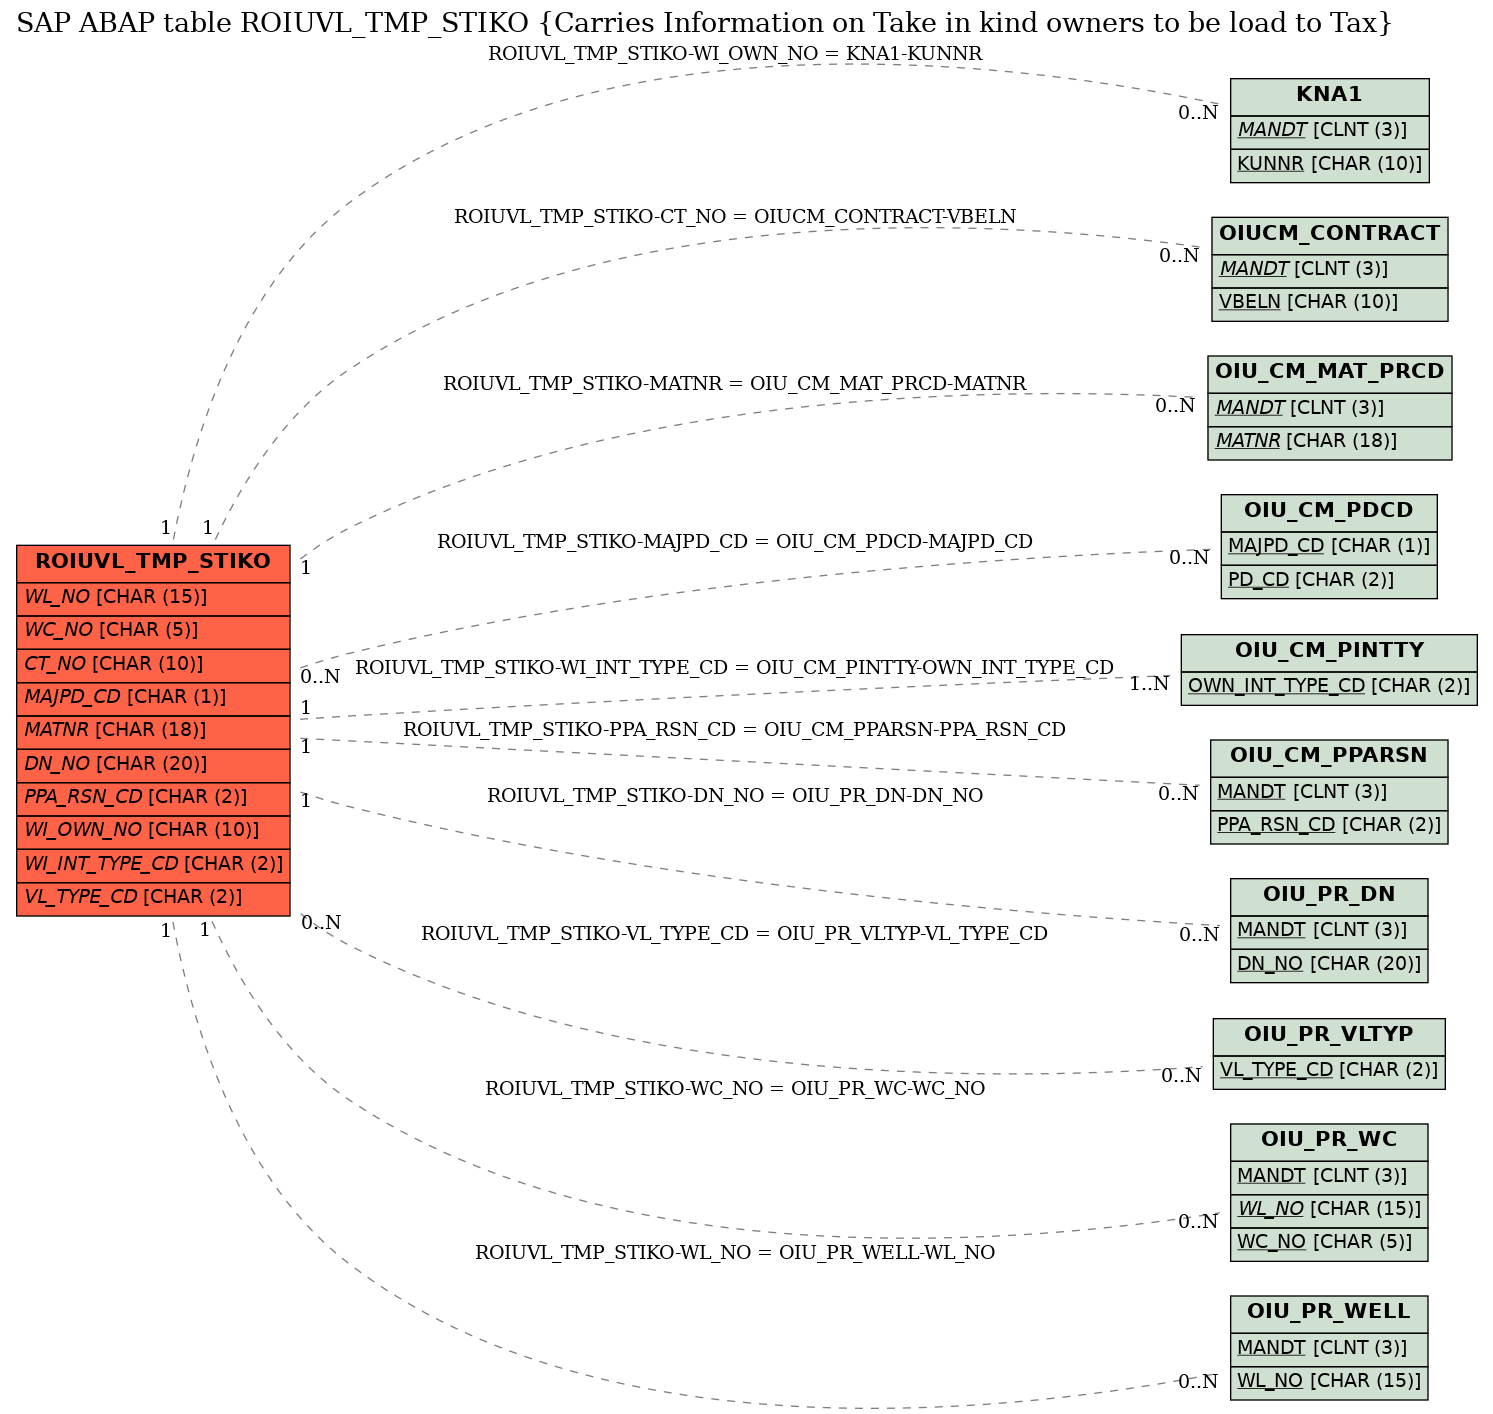Click the WI_INT_TYPE_CD = OIU_CM_PINTTY relation label

735,668
